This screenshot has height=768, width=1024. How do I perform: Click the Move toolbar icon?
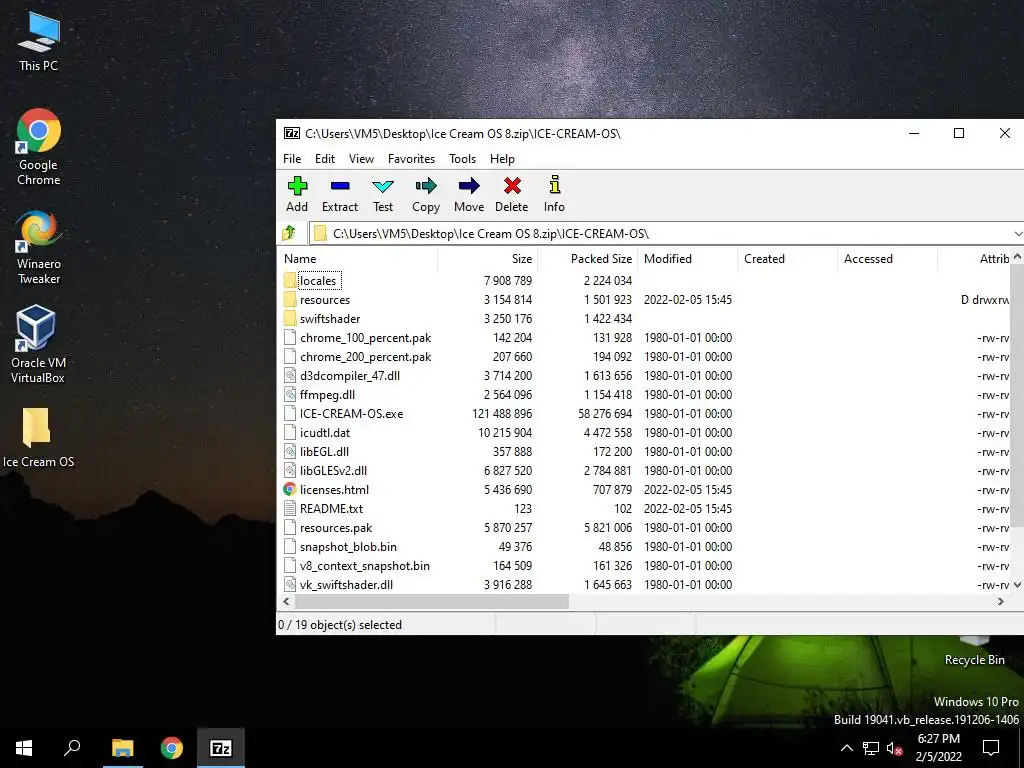pyautogui.click(x=469, y=186)
